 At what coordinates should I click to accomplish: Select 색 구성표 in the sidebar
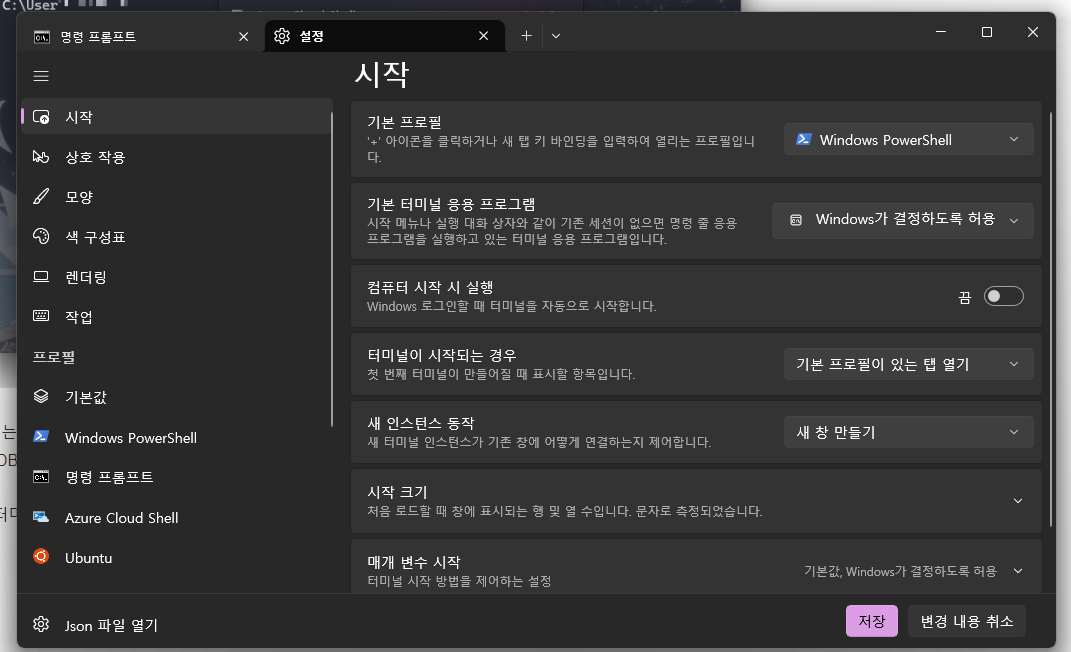click(177, 237)
